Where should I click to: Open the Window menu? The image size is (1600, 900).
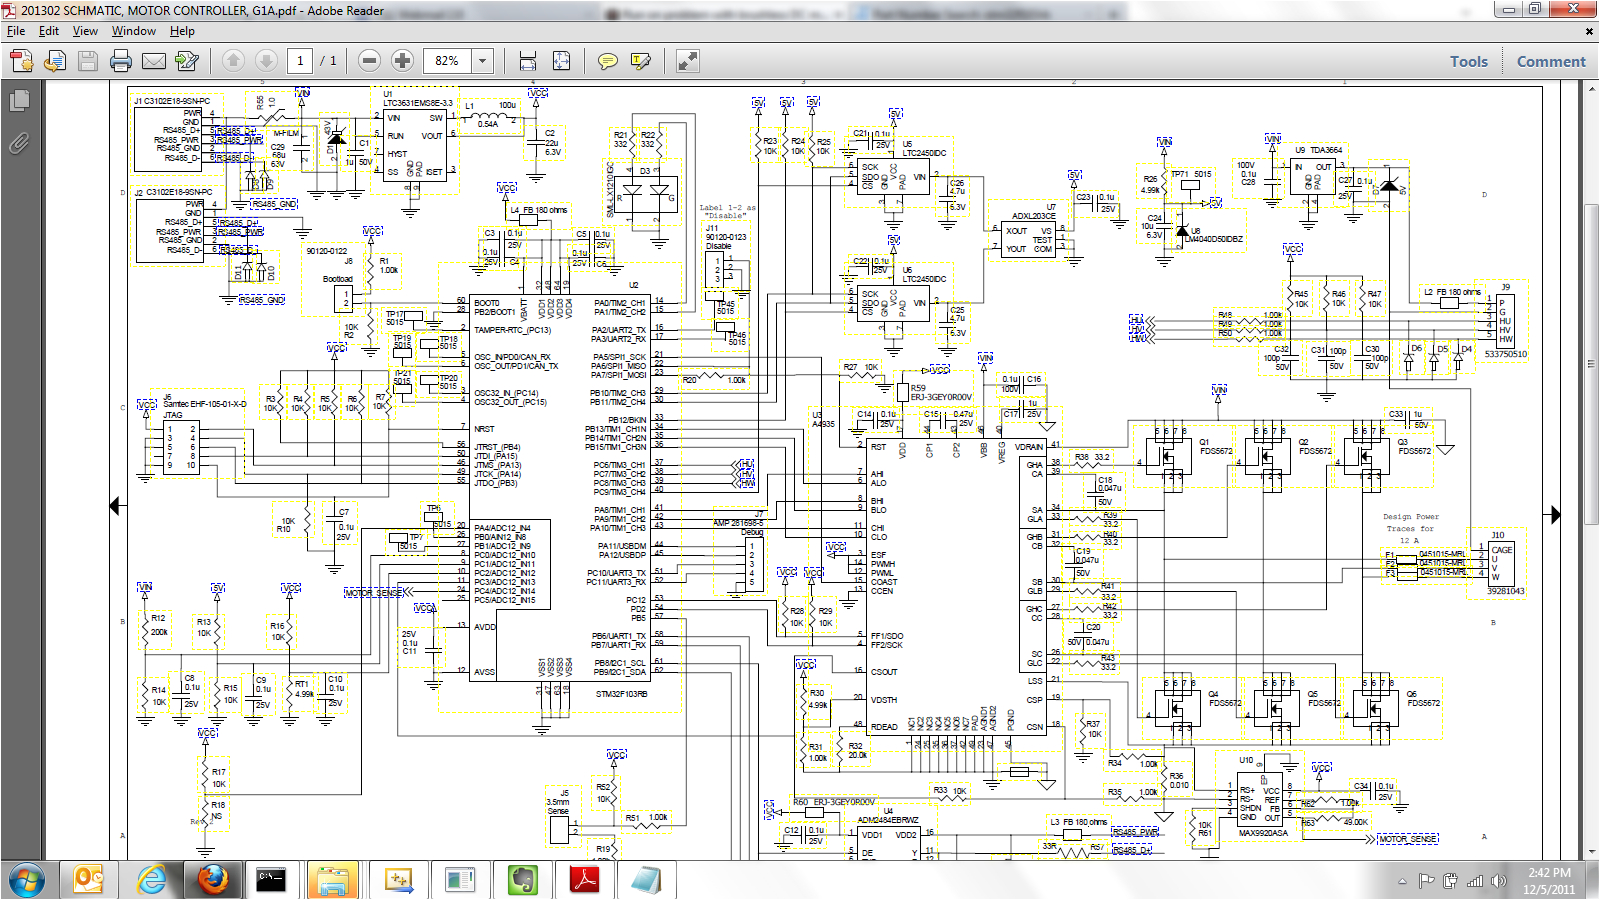(133, 31)
